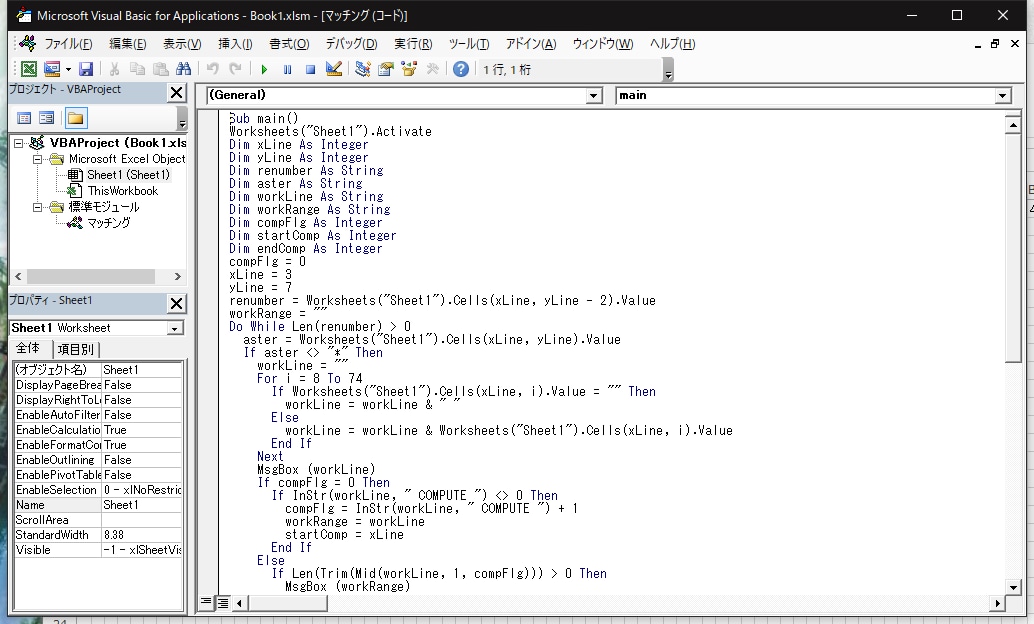Select Sheet1 (Sheet1) in the project tree
Image resolution: width=1034 pixels, height=624 pixels.
pyautogui.click(x=128, y=175)
